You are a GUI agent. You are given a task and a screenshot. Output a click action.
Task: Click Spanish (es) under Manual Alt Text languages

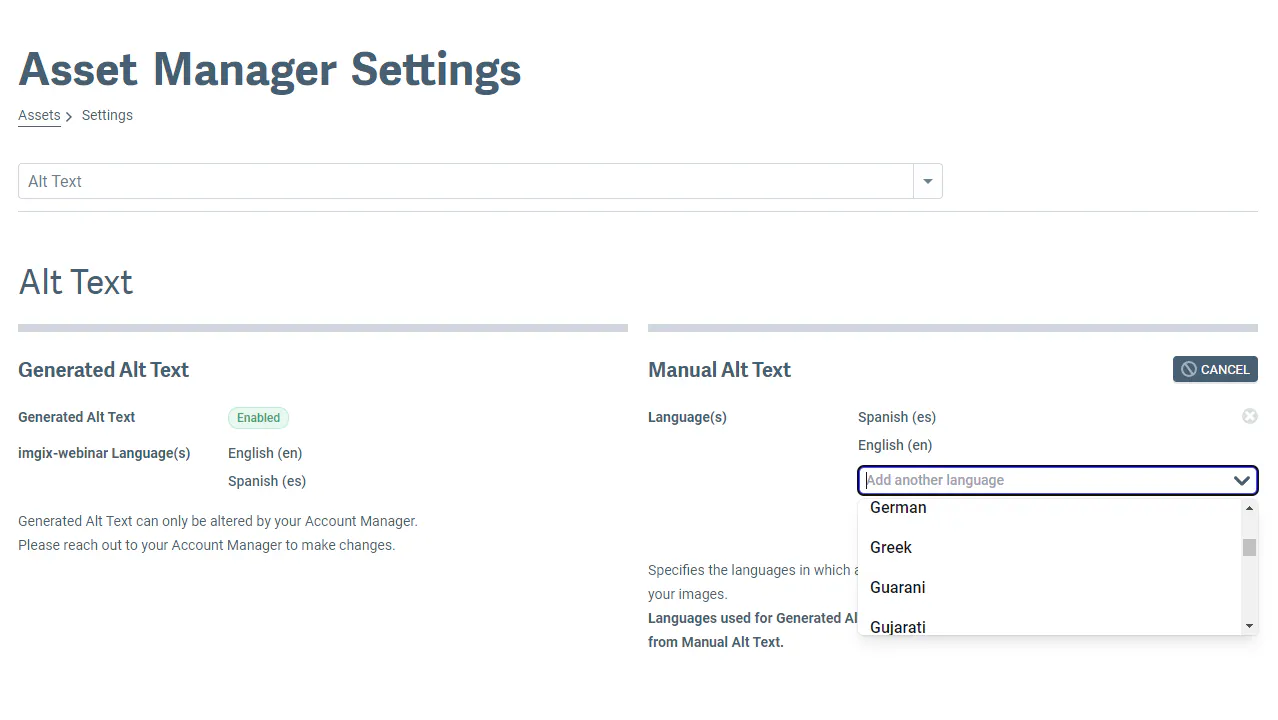point(896,417)
